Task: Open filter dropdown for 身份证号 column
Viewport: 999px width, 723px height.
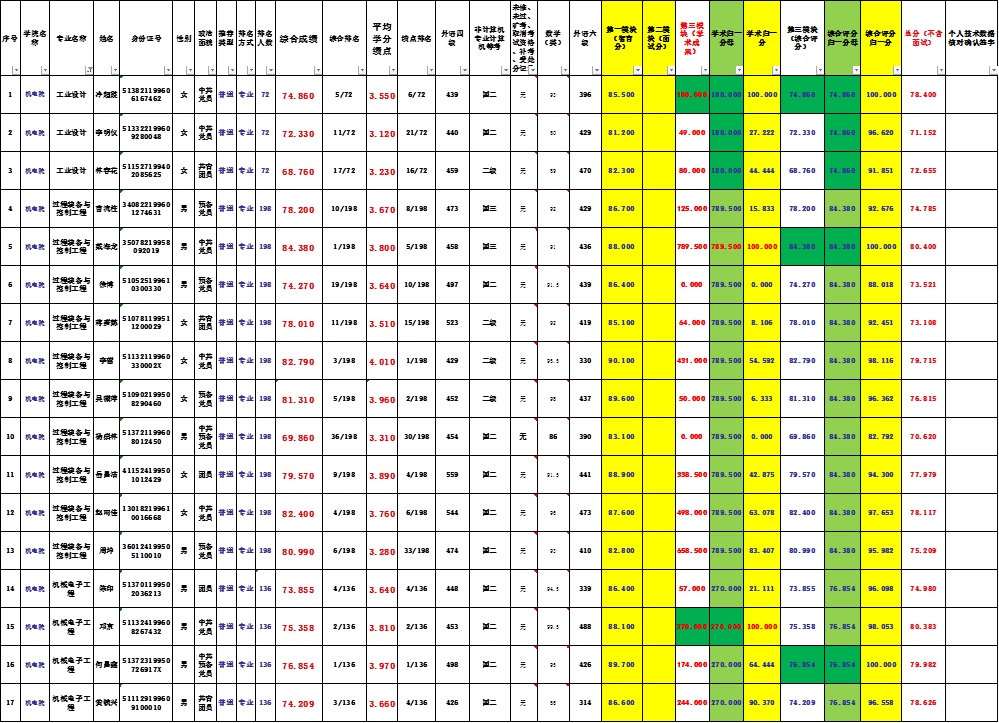Action: 166,70
